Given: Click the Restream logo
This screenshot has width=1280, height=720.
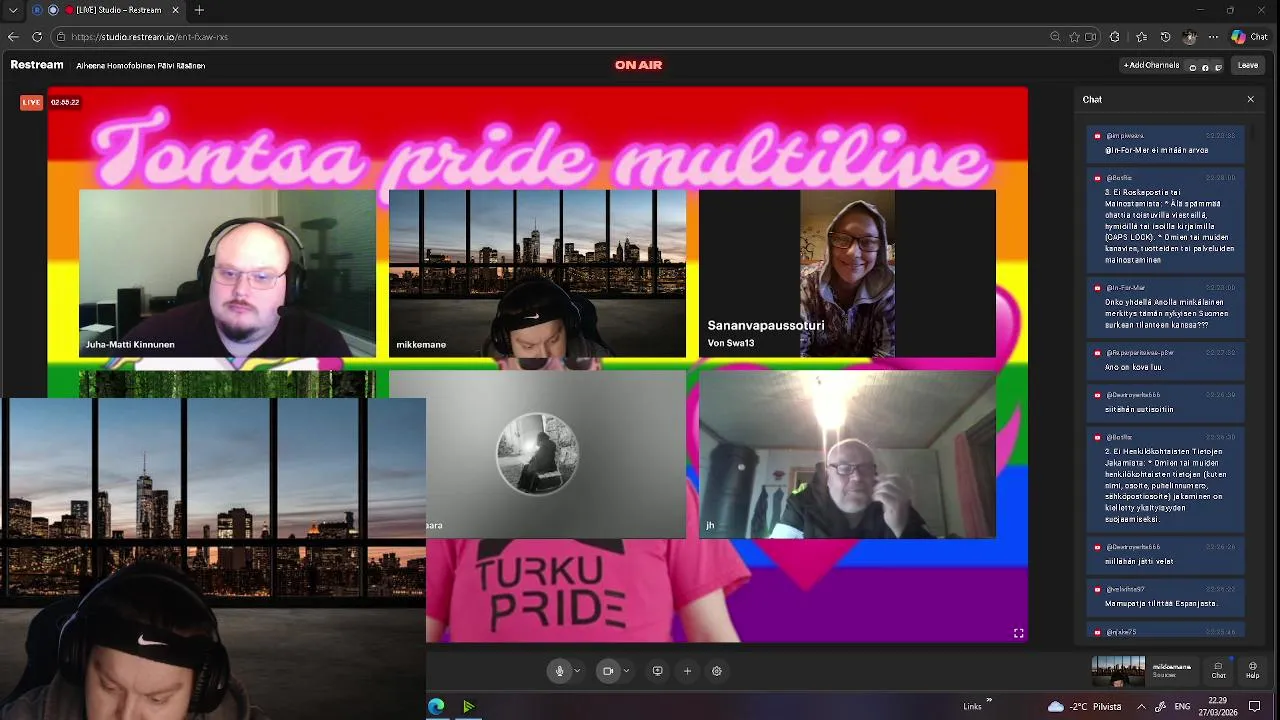Looking at the screenshot, I should (x=37, y=65).
